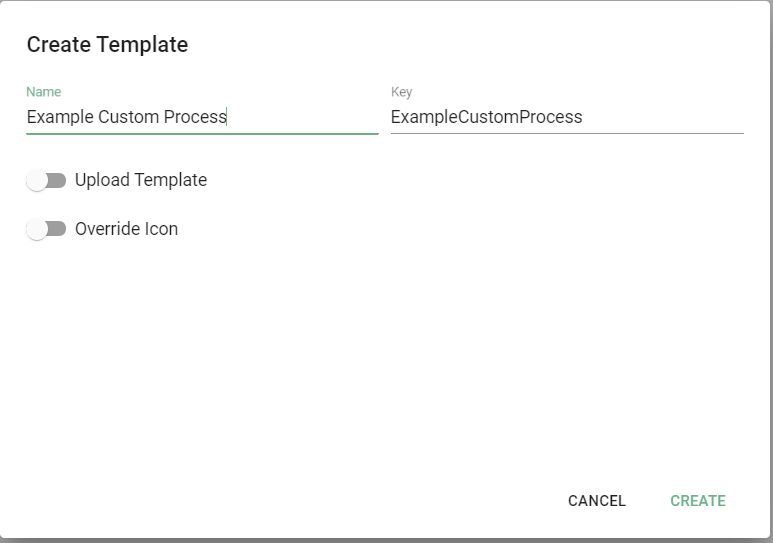Click the ExampleCustomProcess key text

click(x=486, y=117)
